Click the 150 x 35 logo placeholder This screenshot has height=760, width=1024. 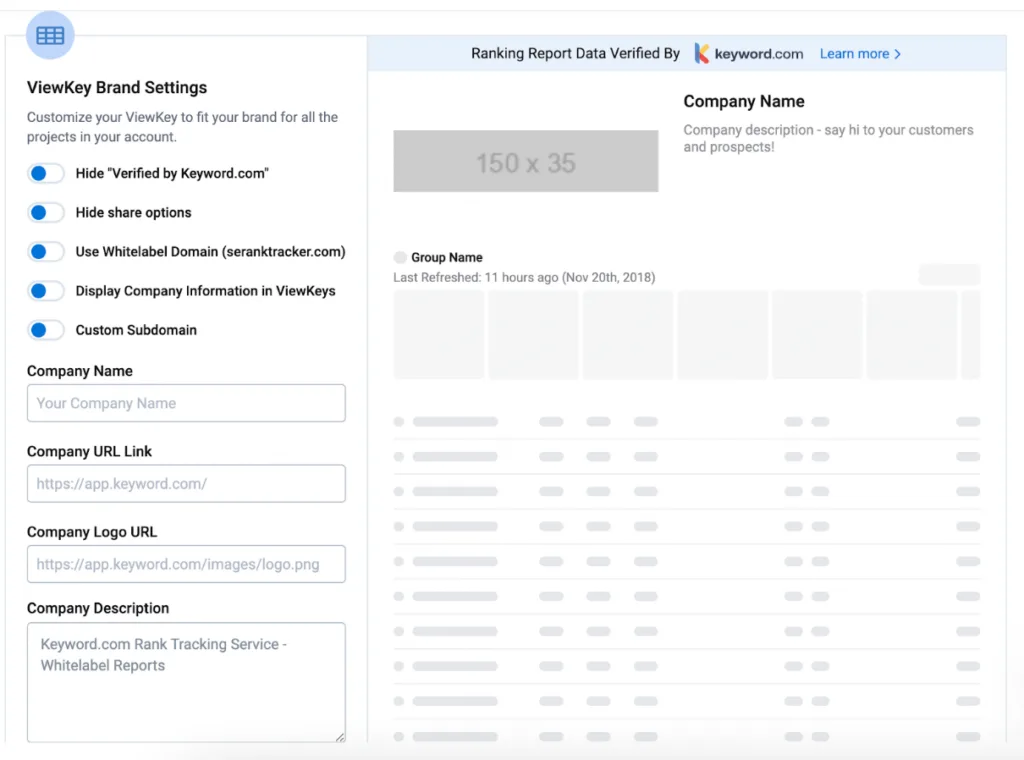pos(525,161)
